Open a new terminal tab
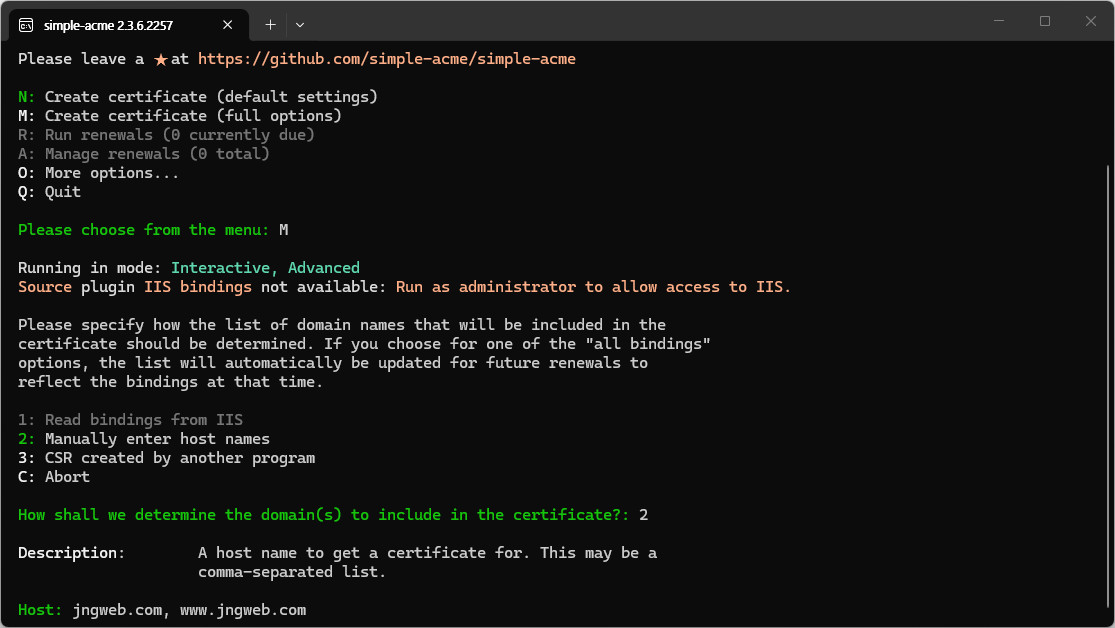 pyautogui.click(x=270, y=25)
